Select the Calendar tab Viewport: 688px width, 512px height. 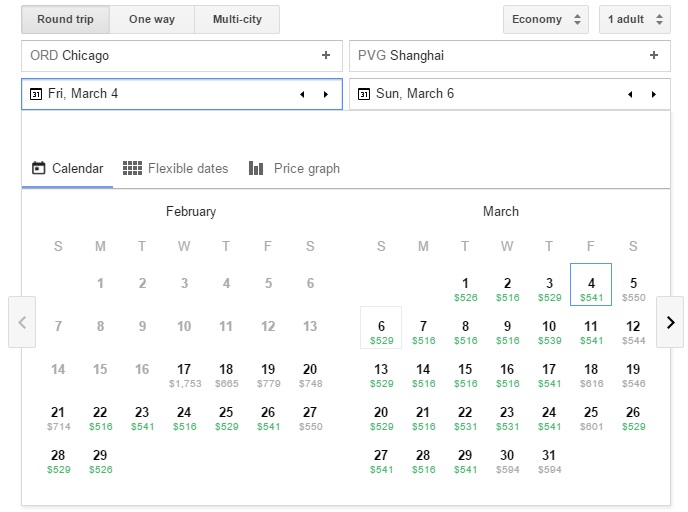coord(67,168)
